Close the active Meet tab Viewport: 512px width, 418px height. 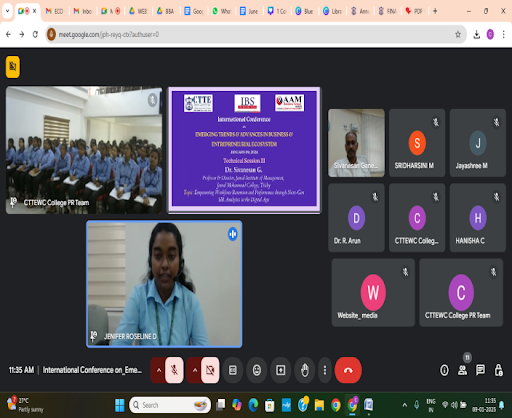34,11
